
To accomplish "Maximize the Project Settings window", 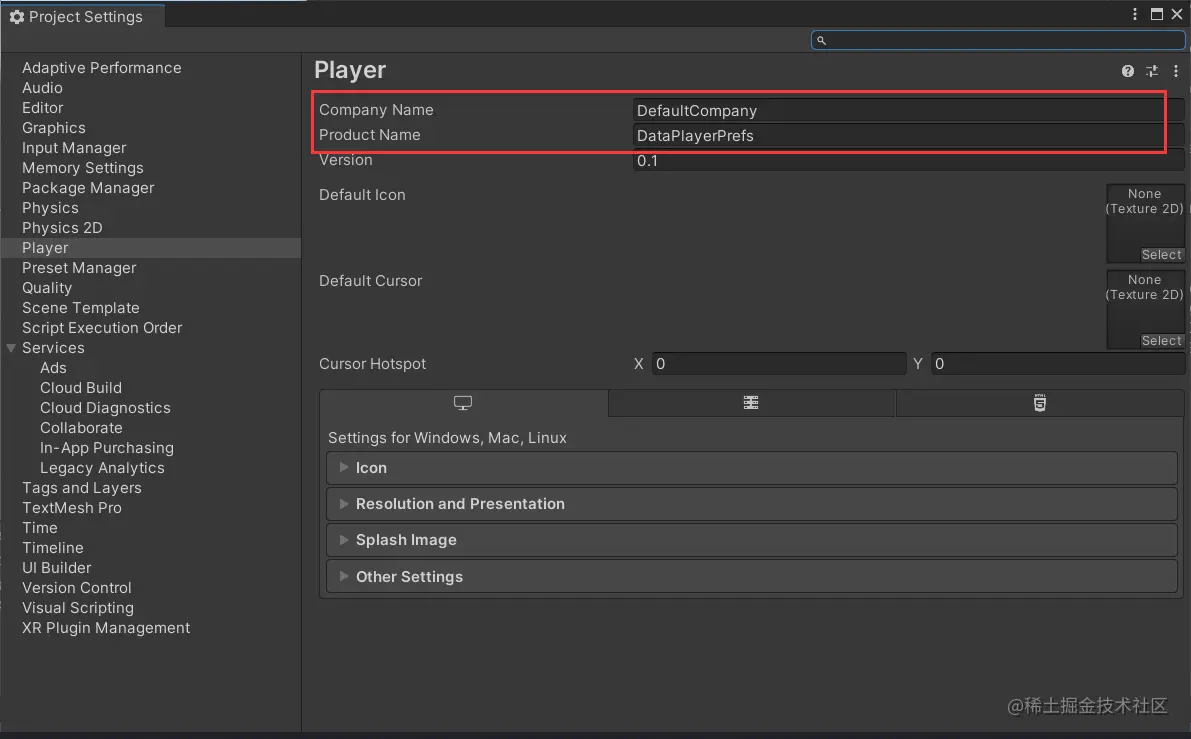I will (x=1157, y=14).
